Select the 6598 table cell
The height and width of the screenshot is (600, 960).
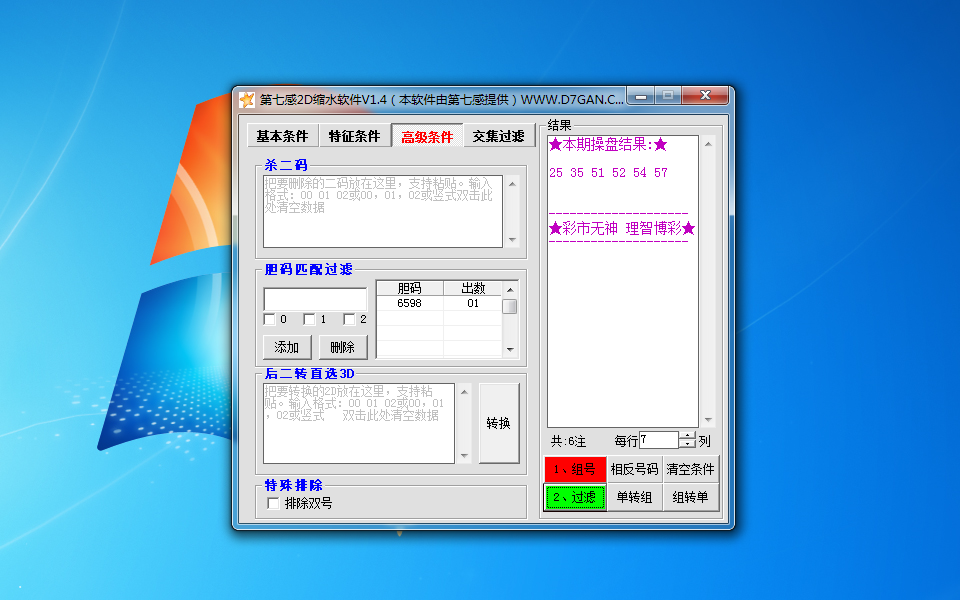410,303
